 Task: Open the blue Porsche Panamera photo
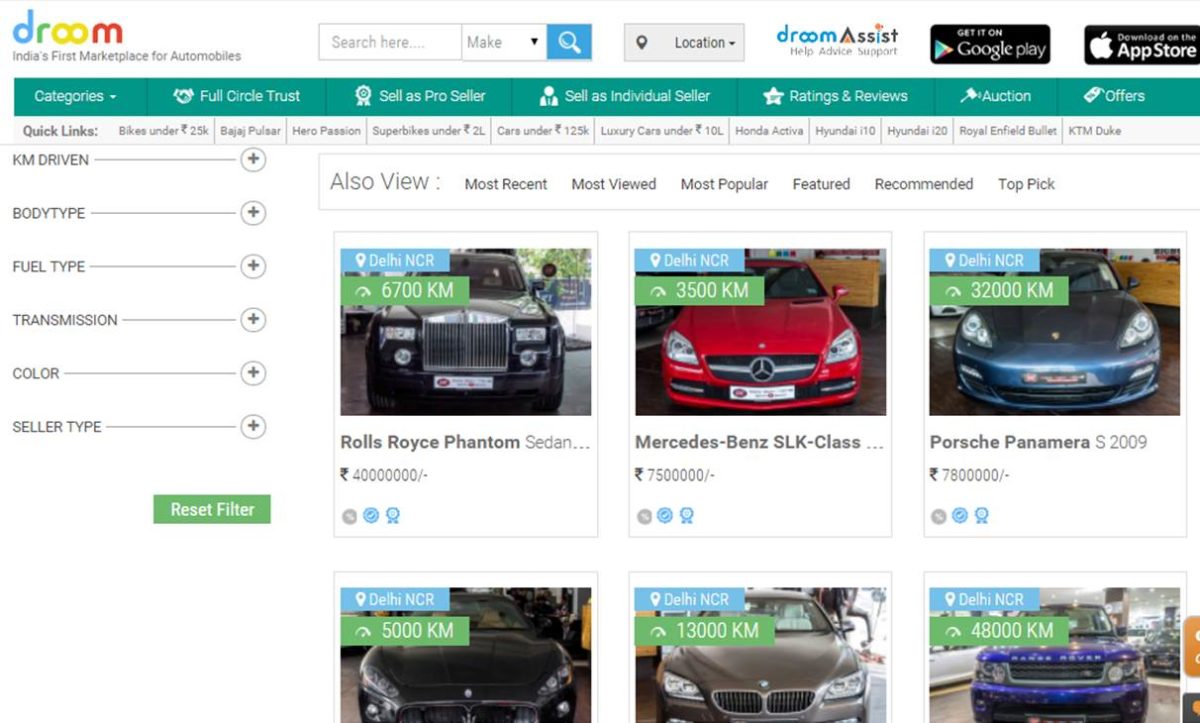1055,332
